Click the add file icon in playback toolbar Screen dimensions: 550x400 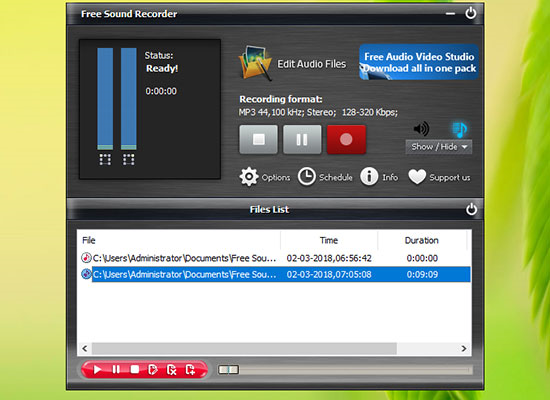coord(190,369)
